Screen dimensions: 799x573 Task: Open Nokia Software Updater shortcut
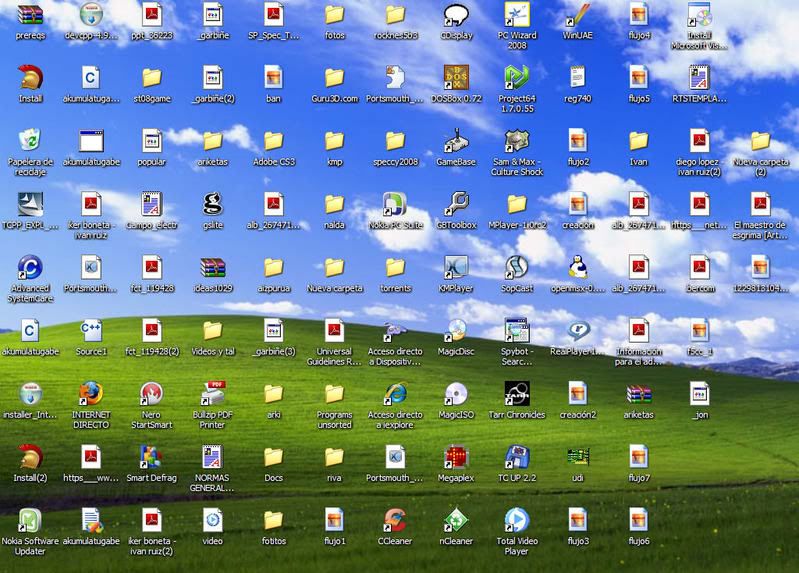[x=30, y=520]
